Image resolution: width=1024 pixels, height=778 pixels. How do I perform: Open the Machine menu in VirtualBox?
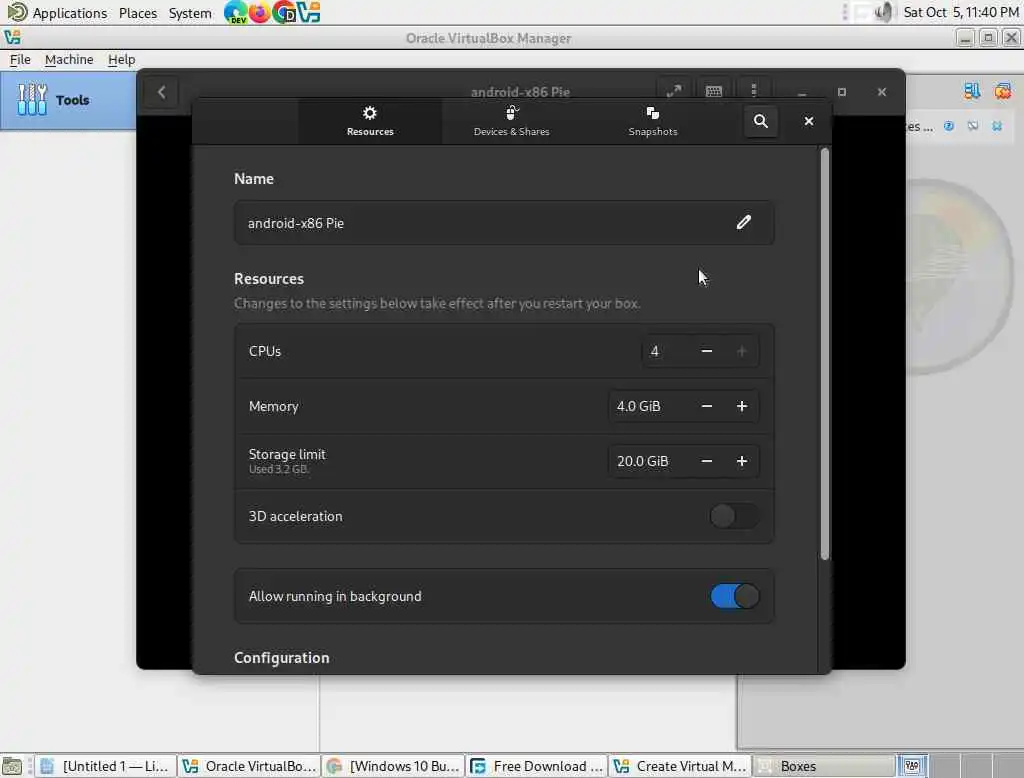(x=69, y=59)
